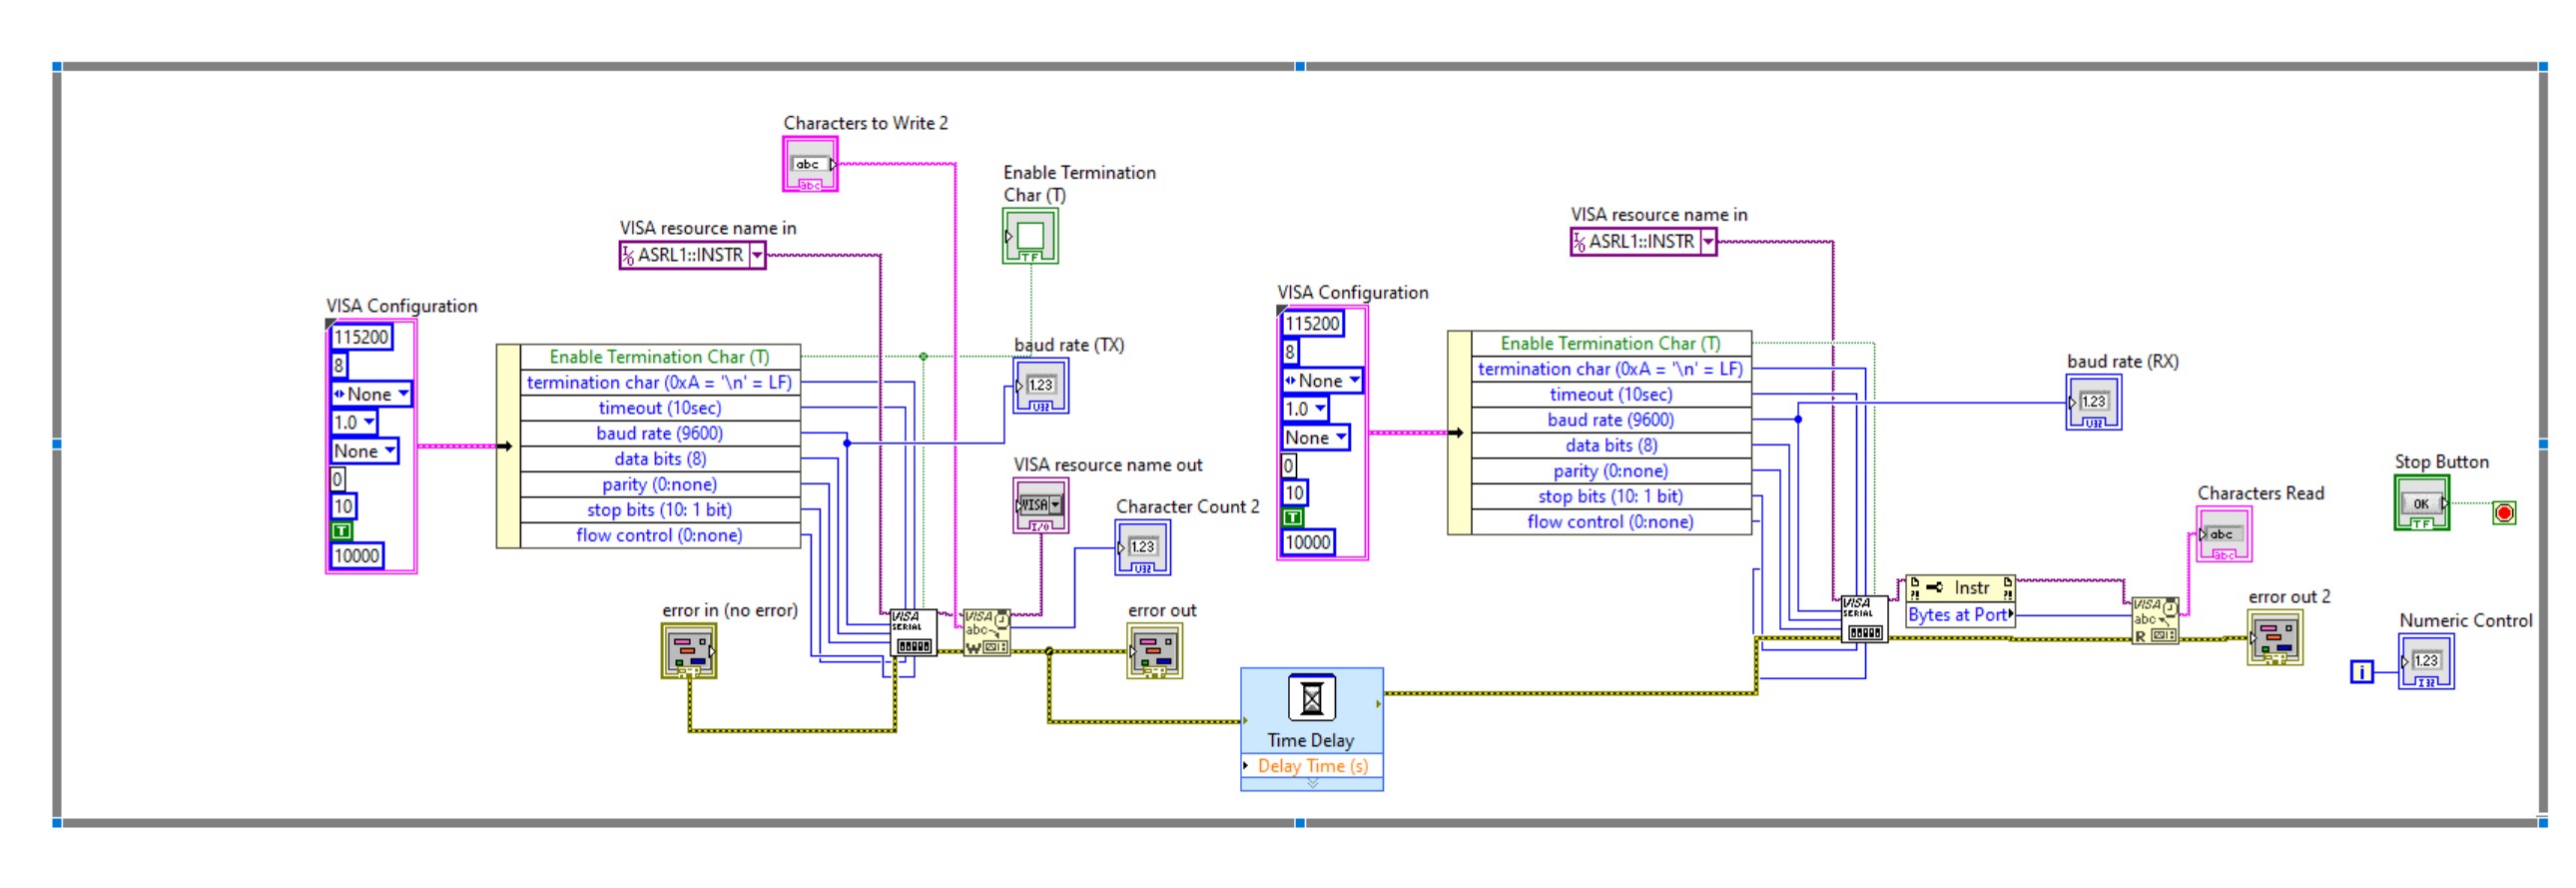Expand the Time Delay Express VI chevron
The image size is (2576, 888).
(x=1312, y=784)
